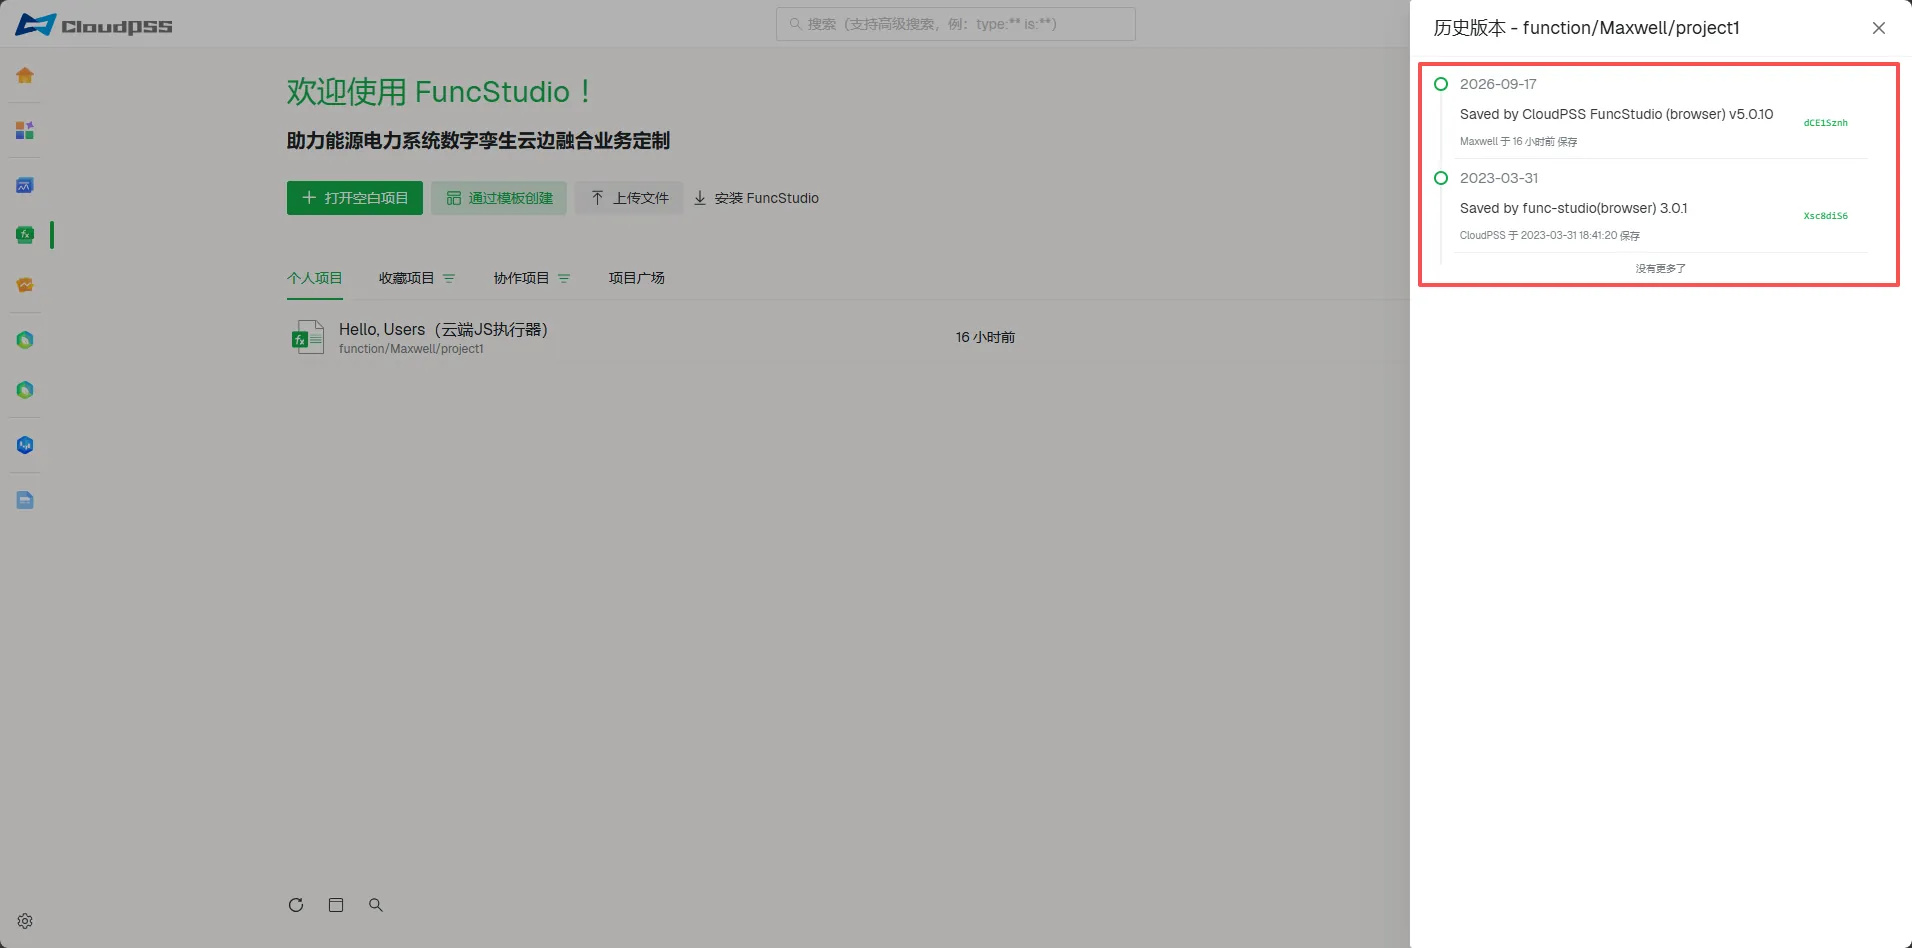Switch to the 项目广场 tab

(637, 278)
